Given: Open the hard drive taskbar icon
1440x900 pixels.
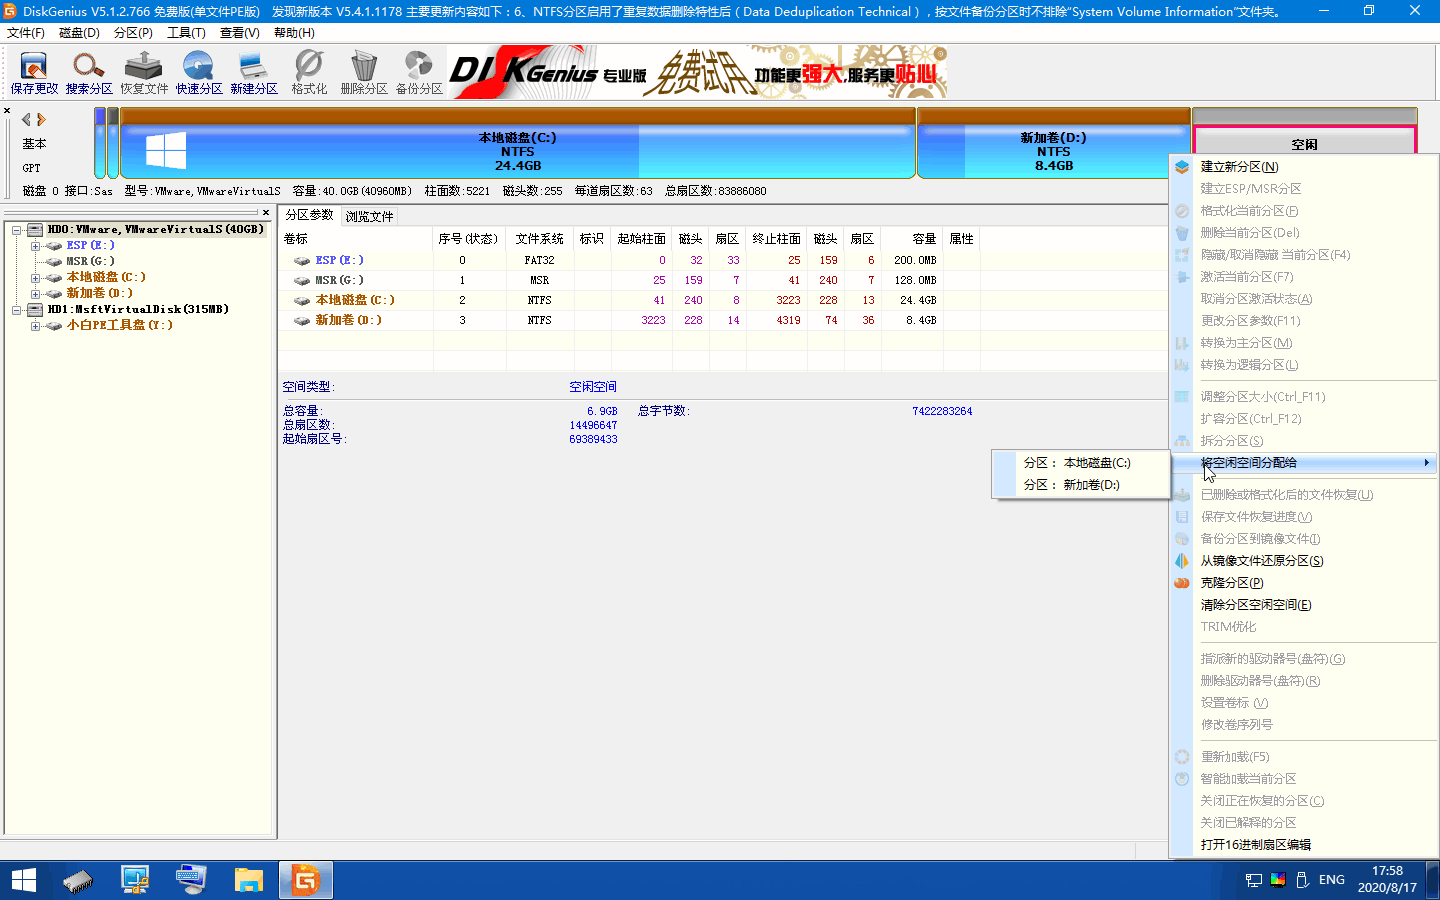Looking at the screenshot, I should [x=78, y=880].
